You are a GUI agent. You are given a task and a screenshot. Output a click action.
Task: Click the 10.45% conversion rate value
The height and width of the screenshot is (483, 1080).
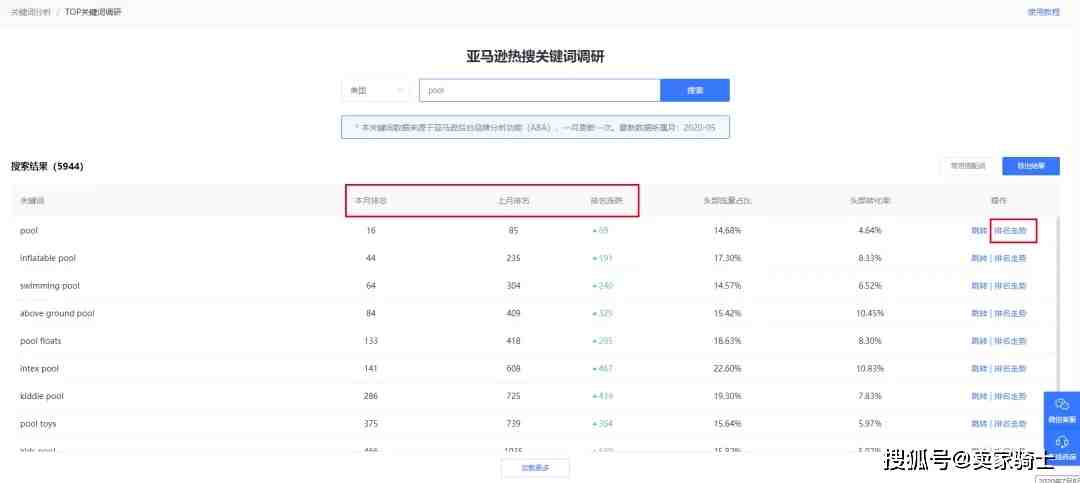click(870, 314)
